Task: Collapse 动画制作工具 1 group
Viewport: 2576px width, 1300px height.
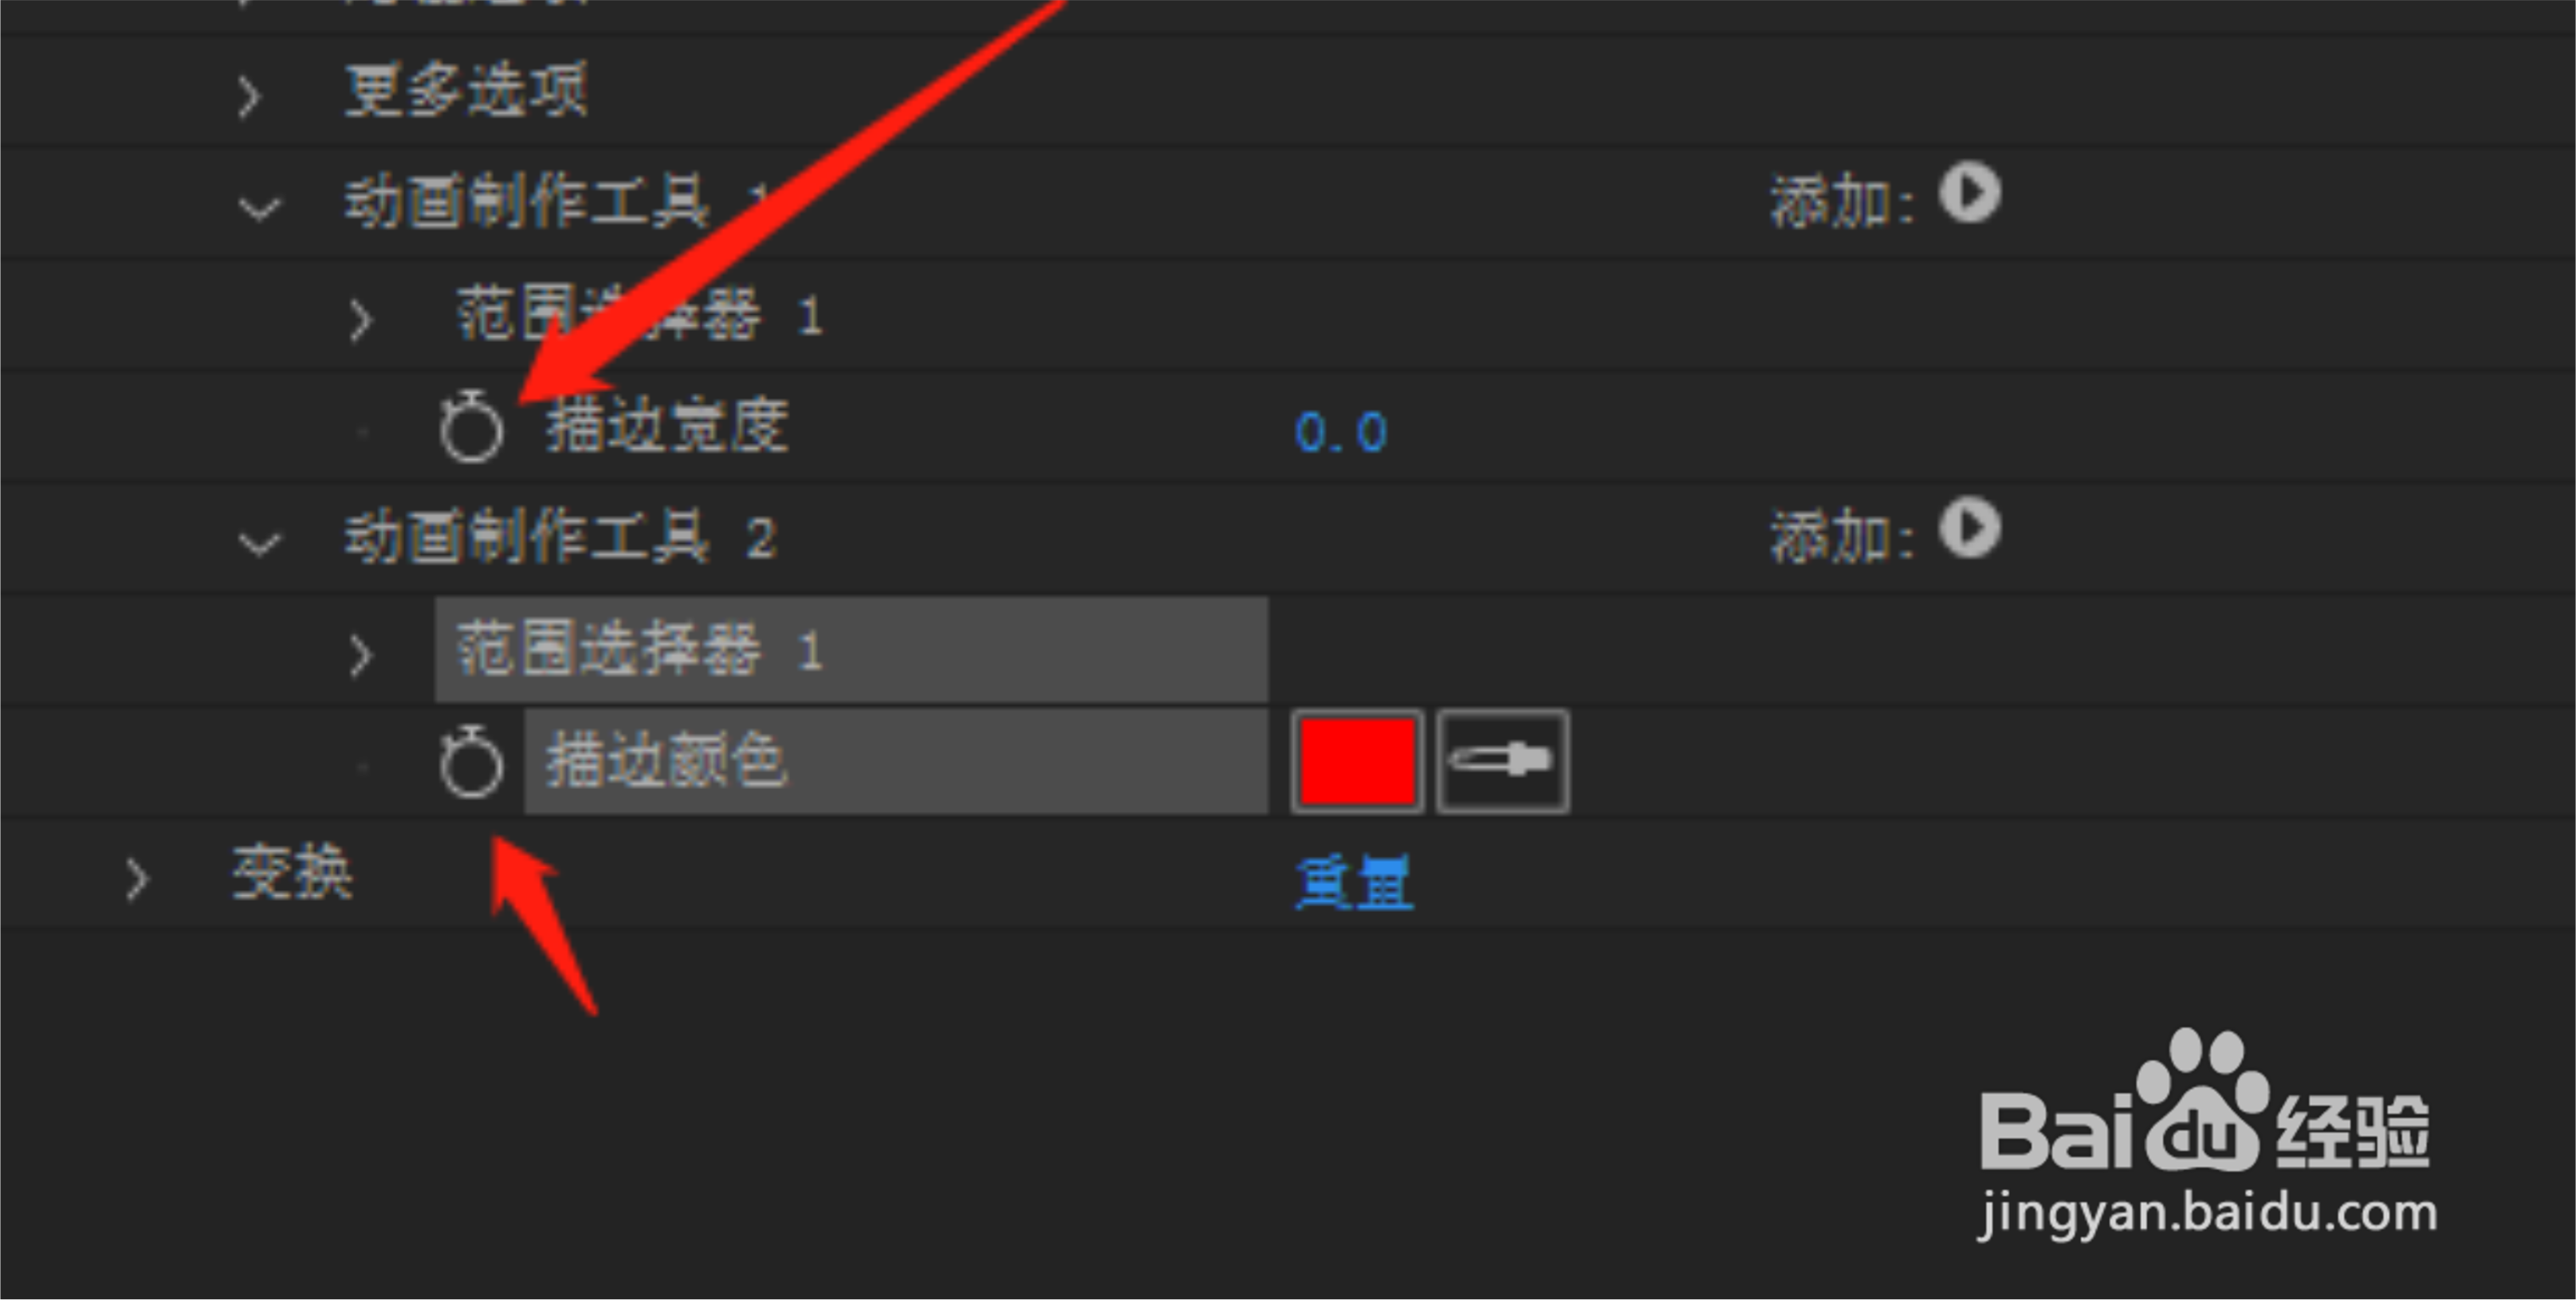Action: coord(260,208)
